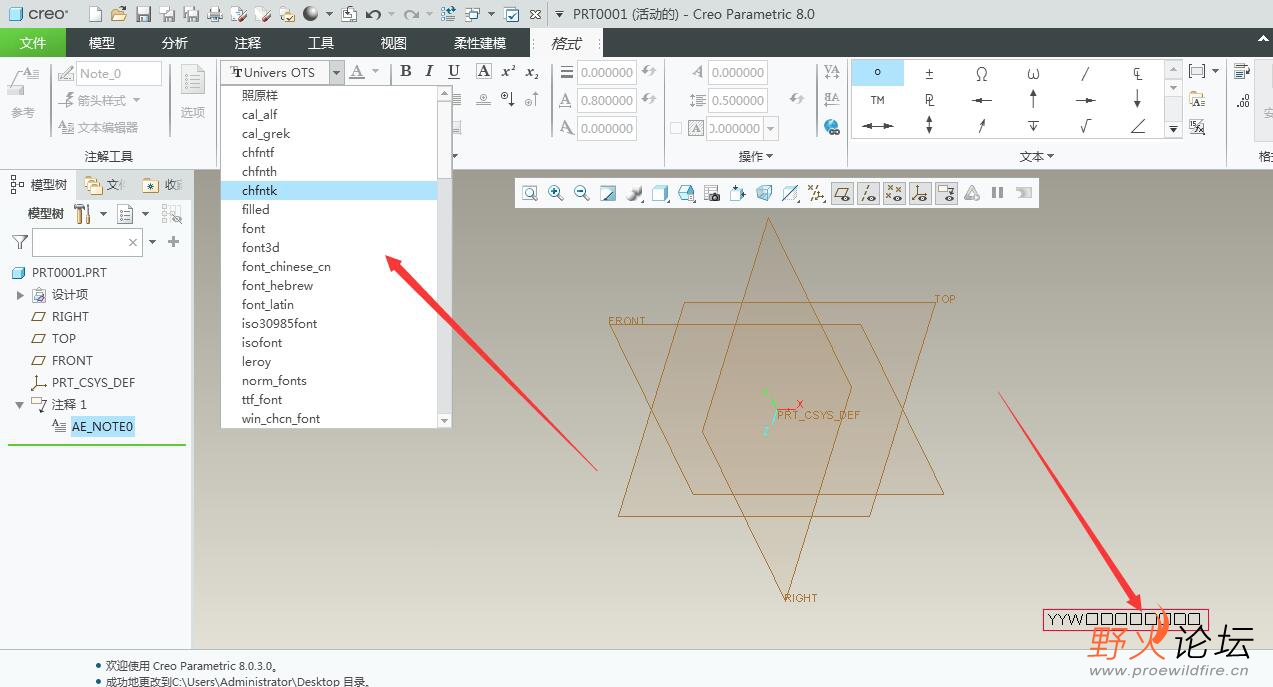Expand the 操作 group dropdown

[755, 157]
